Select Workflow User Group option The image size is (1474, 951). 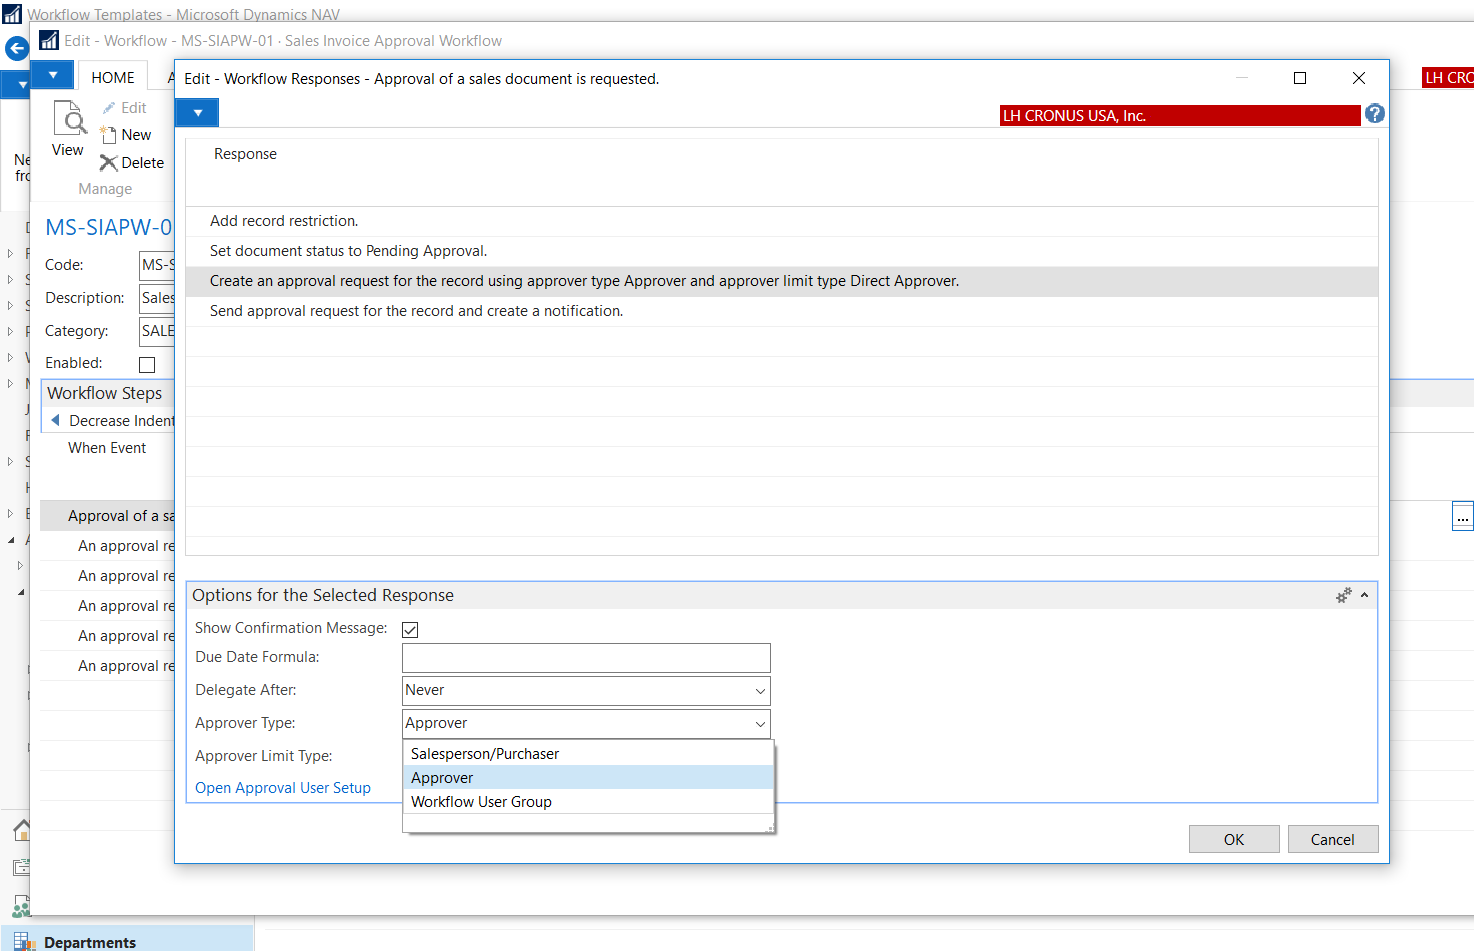(481, 802)
